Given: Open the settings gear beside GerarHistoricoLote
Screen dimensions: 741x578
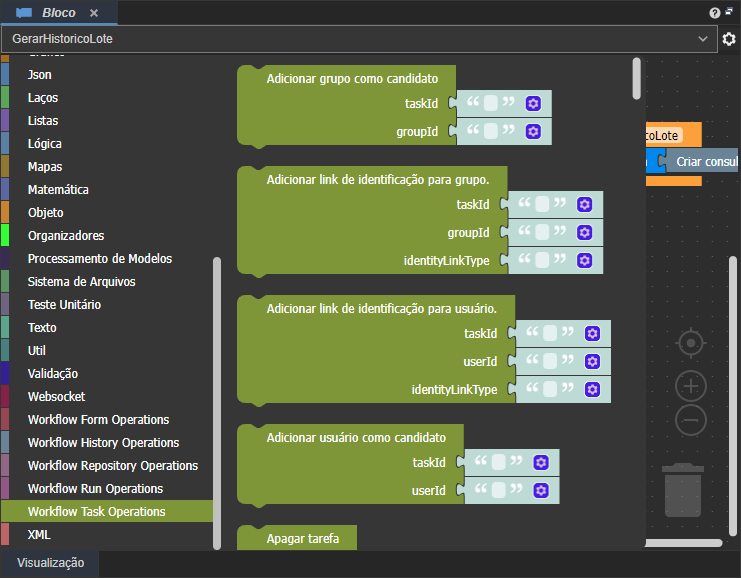Looking at the screenshot, I should click(x=729, y=39).
